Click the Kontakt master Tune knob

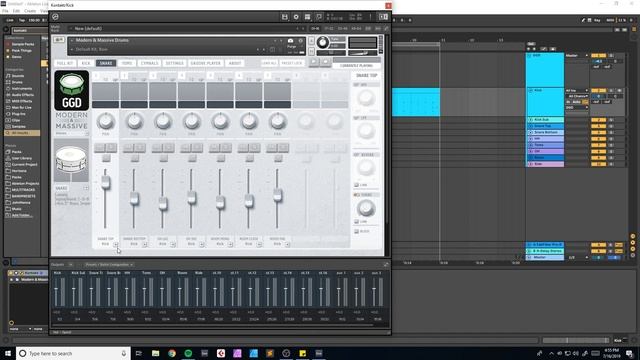322,42
